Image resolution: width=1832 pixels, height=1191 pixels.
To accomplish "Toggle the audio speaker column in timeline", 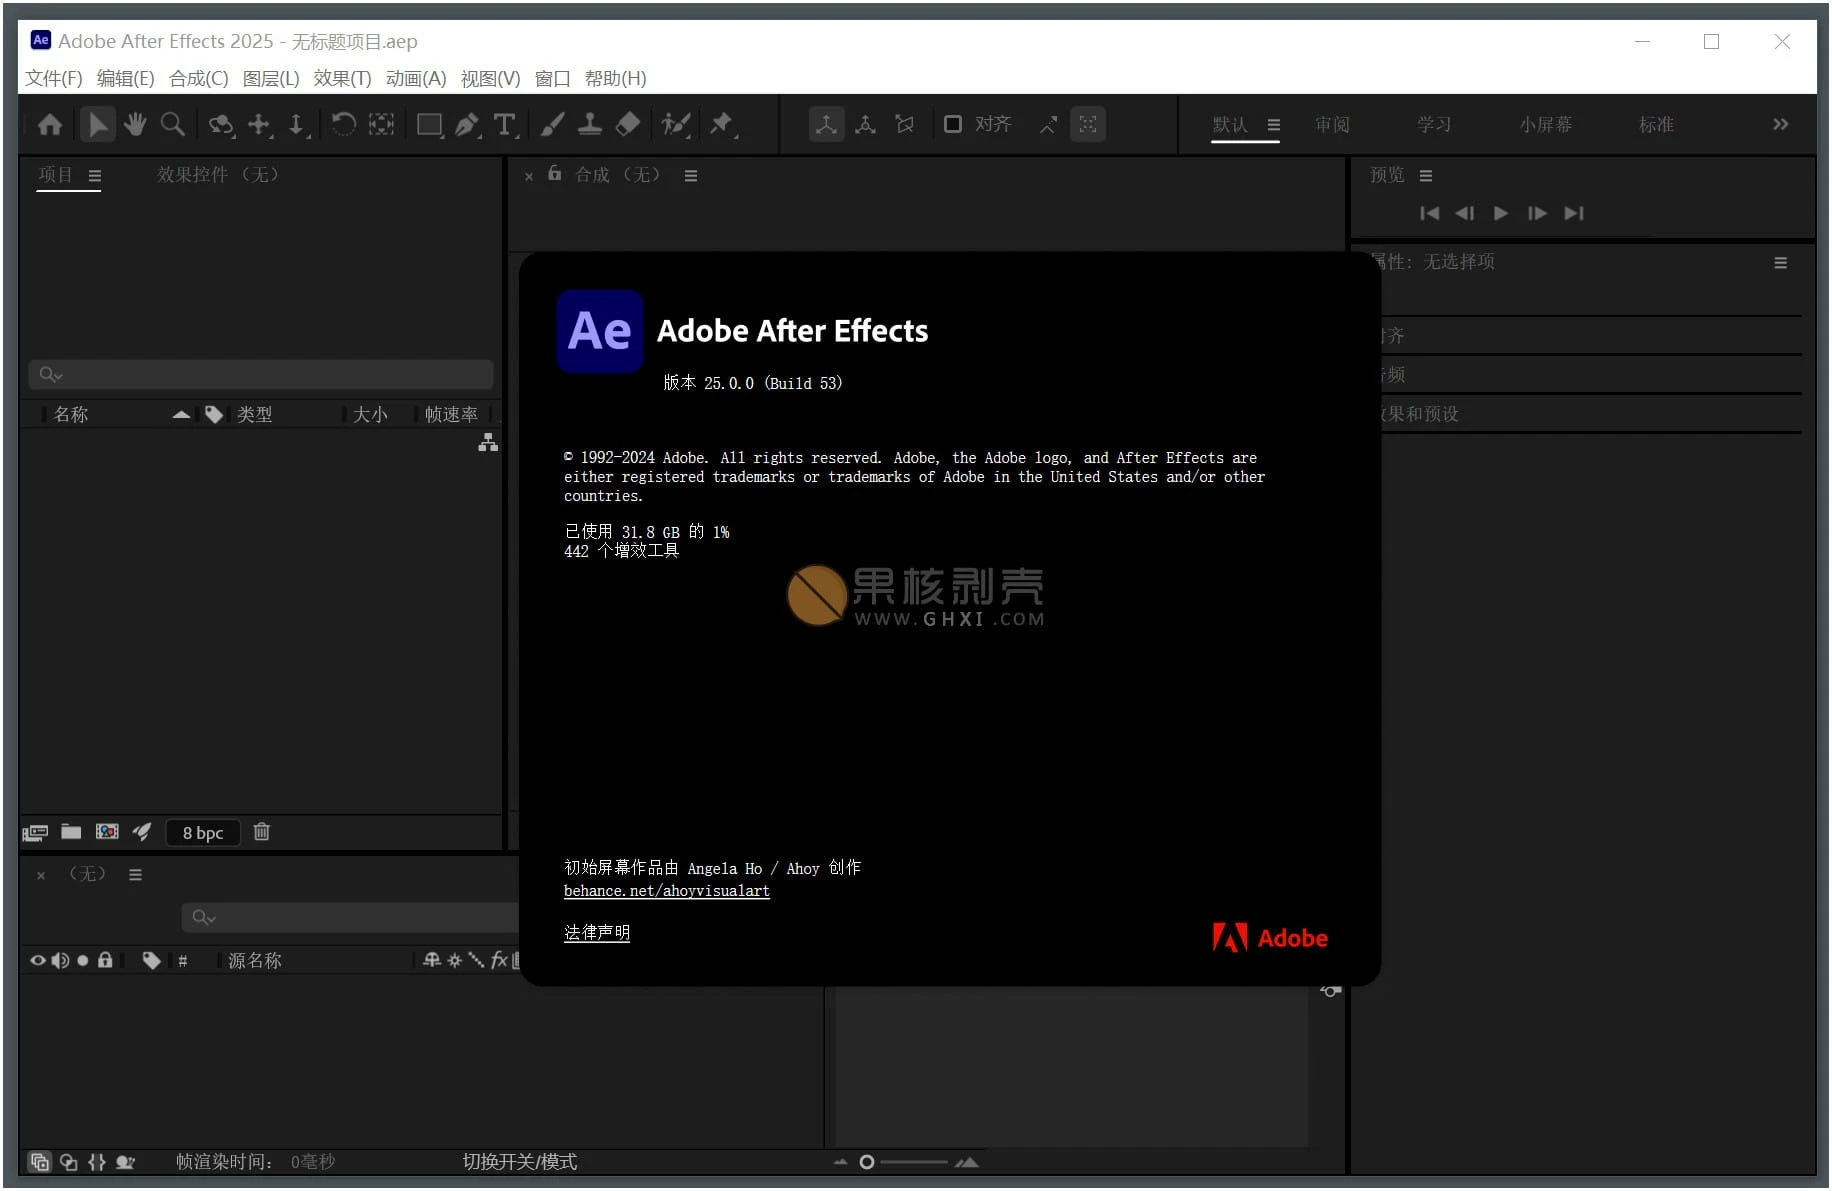I will coord(60,961).
